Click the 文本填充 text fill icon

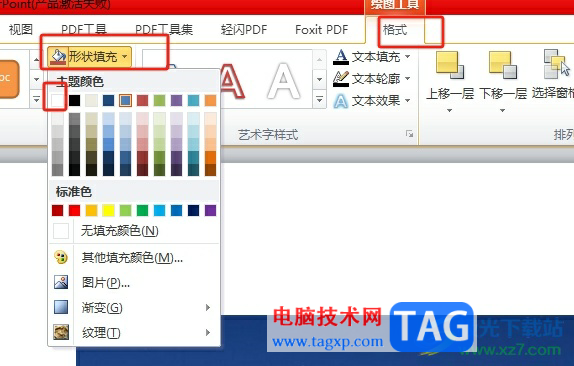coord(341,57)
